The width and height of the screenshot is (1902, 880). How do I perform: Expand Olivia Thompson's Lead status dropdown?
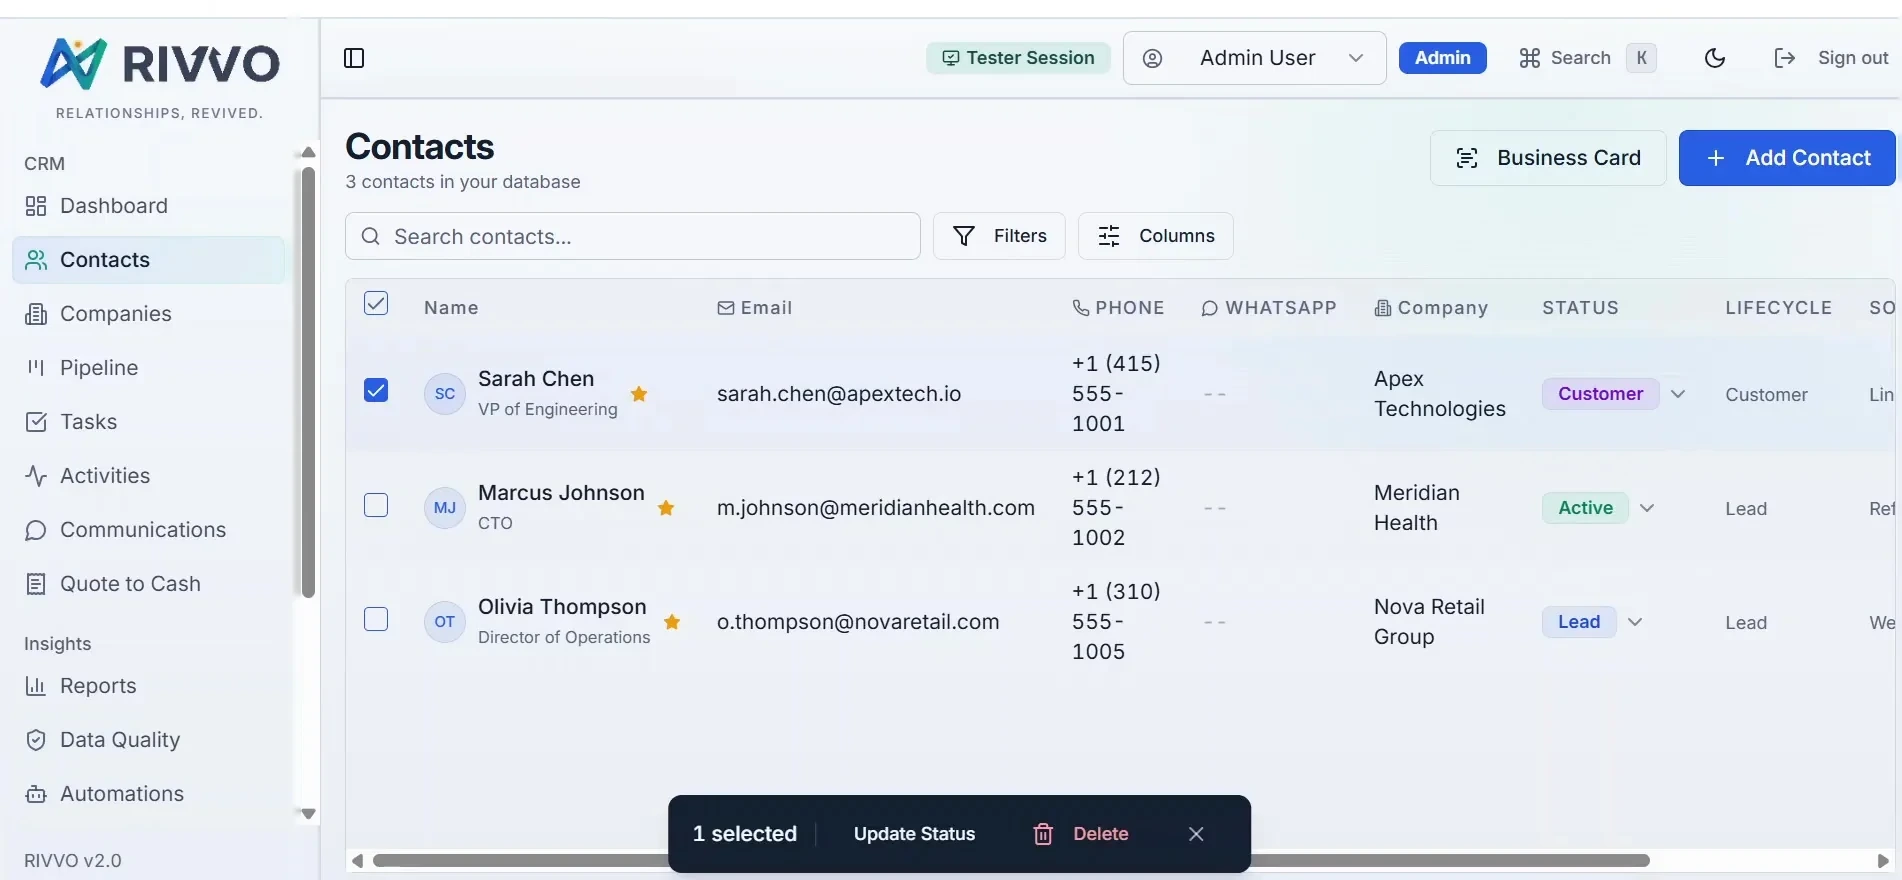[x=1635, y=622]
